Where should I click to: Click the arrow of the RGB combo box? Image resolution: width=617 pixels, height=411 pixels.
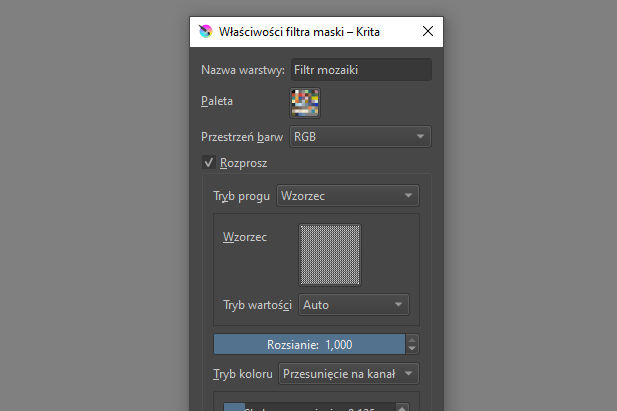click(x=420, y=136)
